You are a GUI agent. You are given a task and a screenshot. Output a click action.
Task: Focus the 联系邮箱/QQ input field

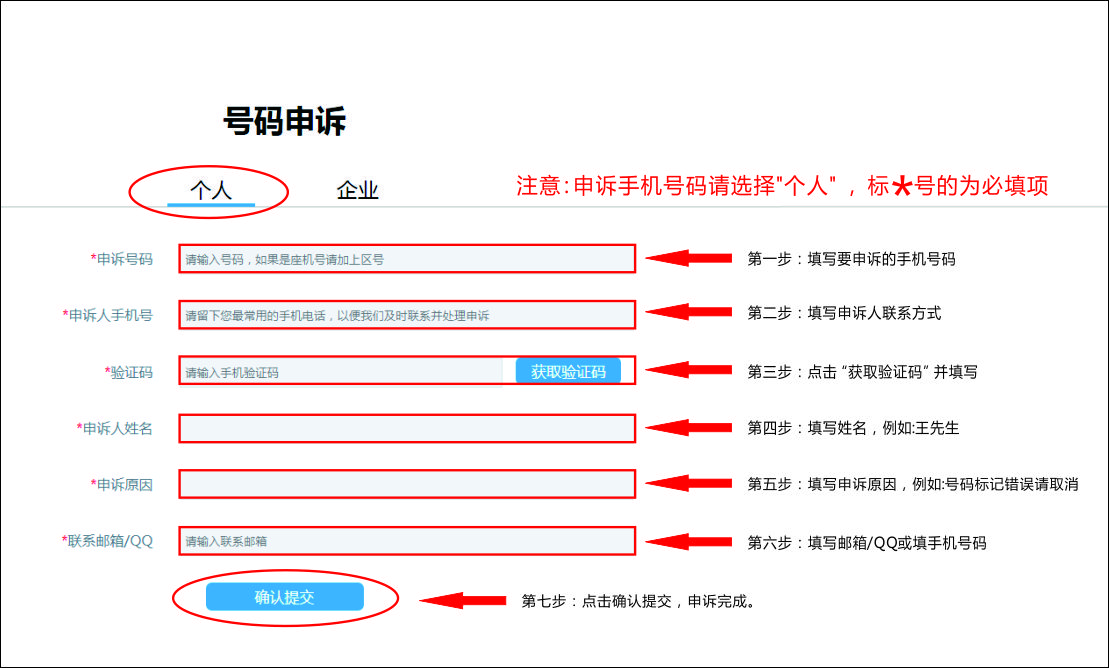click(406, 541)
